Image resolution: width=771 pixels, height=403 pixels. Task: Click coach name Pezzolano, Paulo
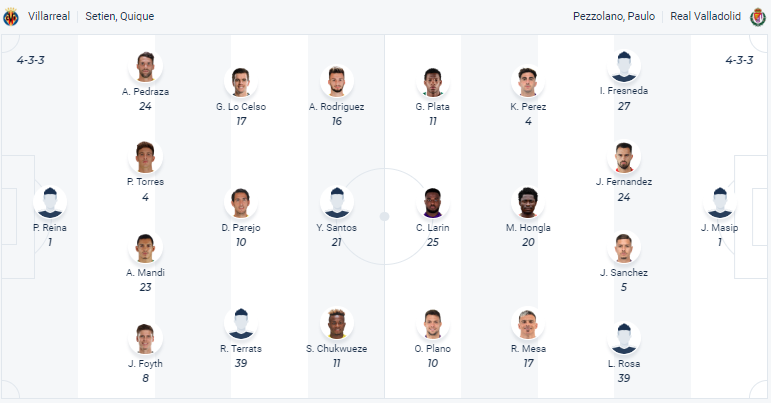point(615,17)
